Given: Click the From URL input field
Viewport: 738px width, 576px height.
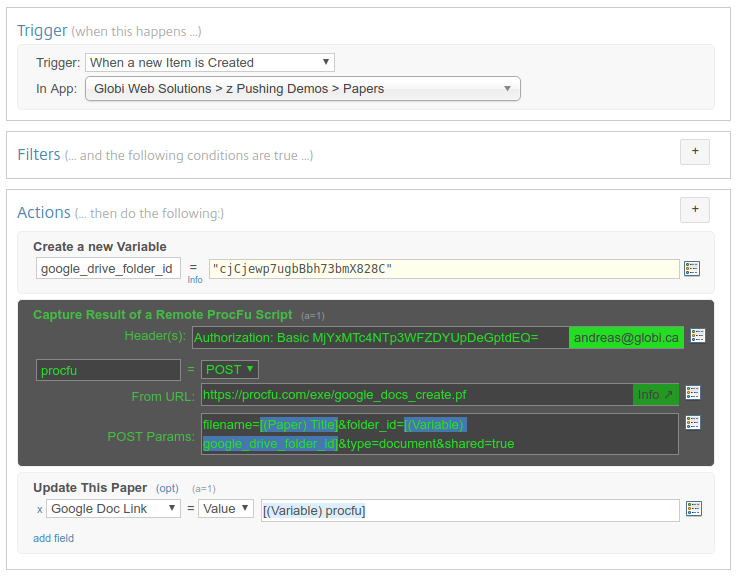Looking at the screenshot, I should click(417, 394).
